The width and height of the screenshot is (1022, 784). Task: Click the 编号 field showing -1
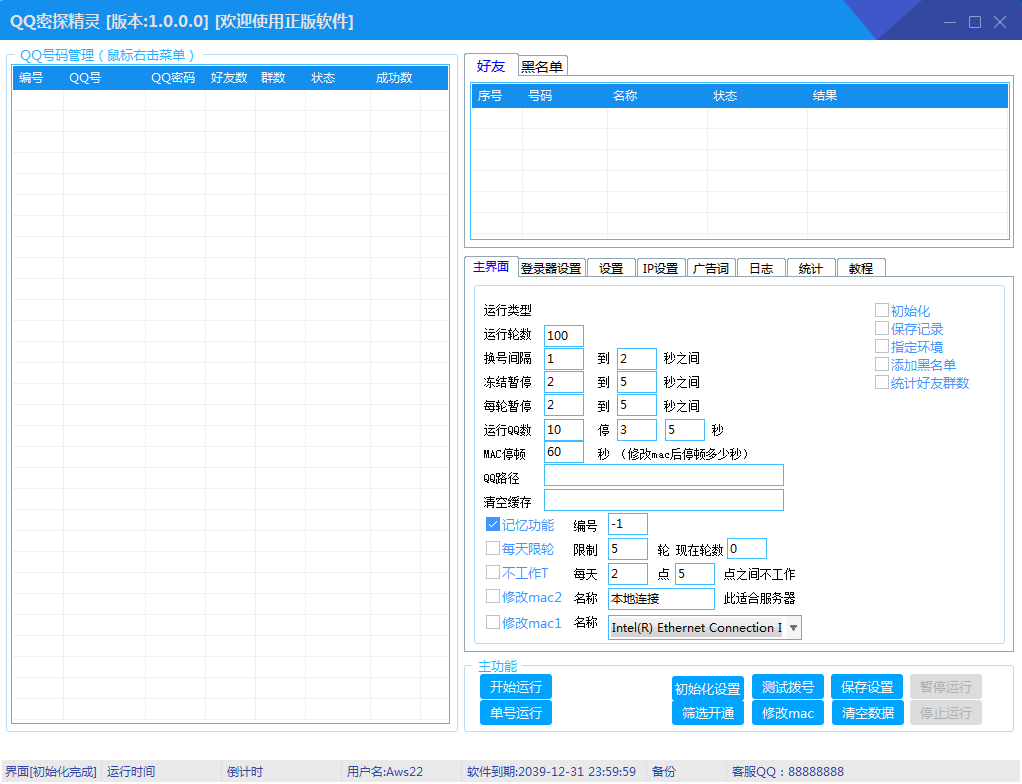click(628, 524)
